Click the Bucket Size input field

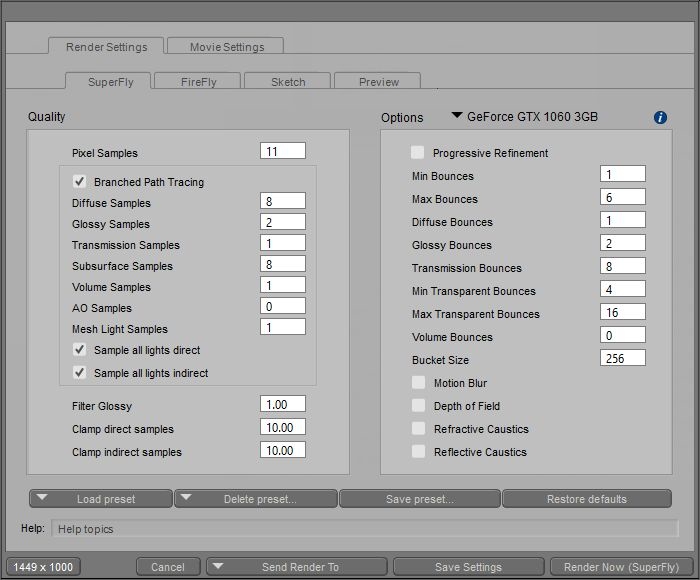[x=623, y=358]
